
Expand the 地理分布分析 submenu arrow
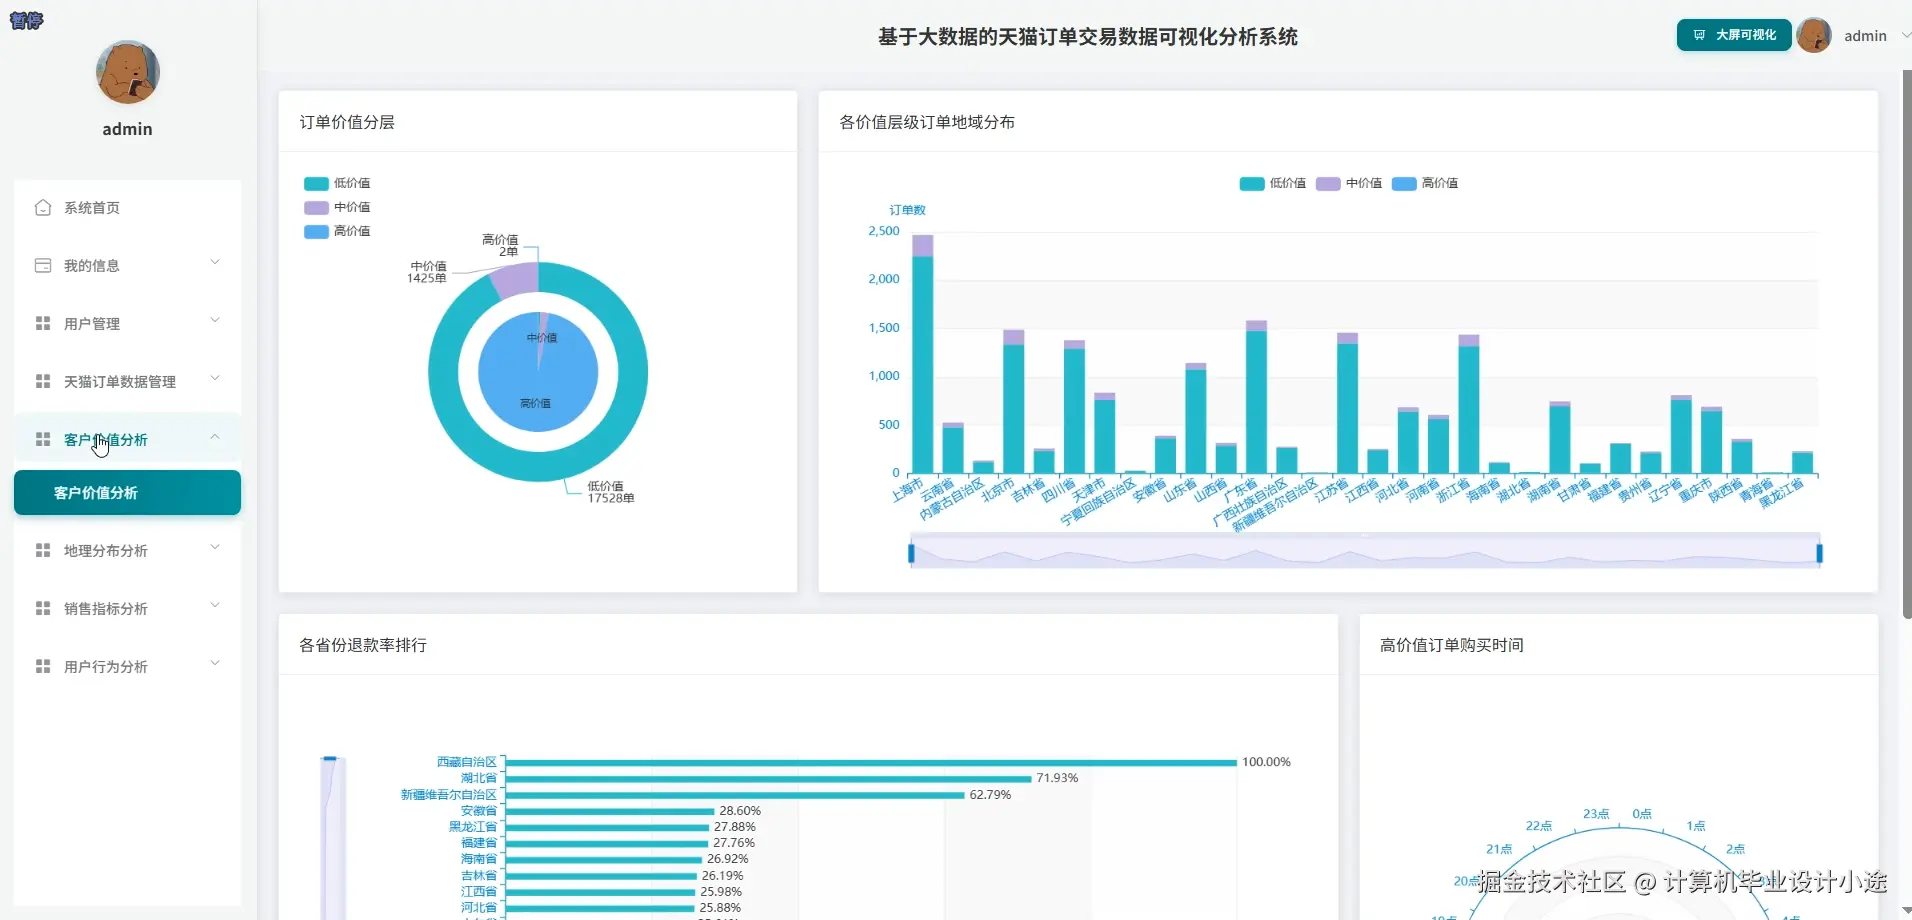point(215,548)
